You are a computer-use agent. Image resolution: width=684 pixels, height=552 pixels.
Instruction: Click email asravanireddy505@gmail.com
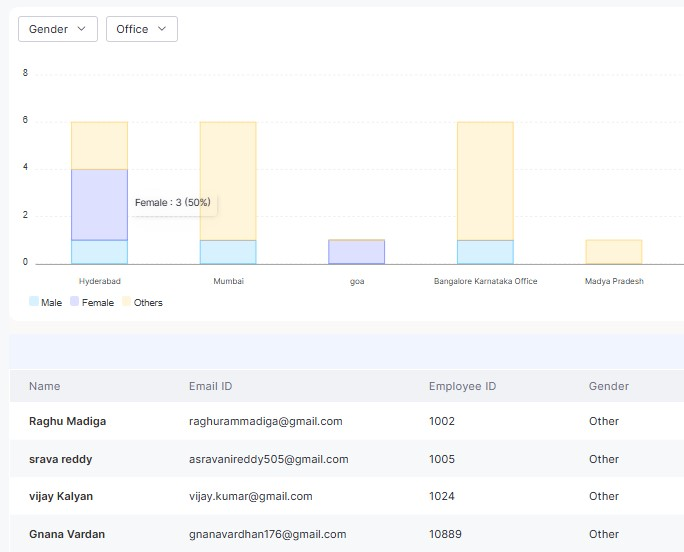pyautogui.click(x=269, y=459)
